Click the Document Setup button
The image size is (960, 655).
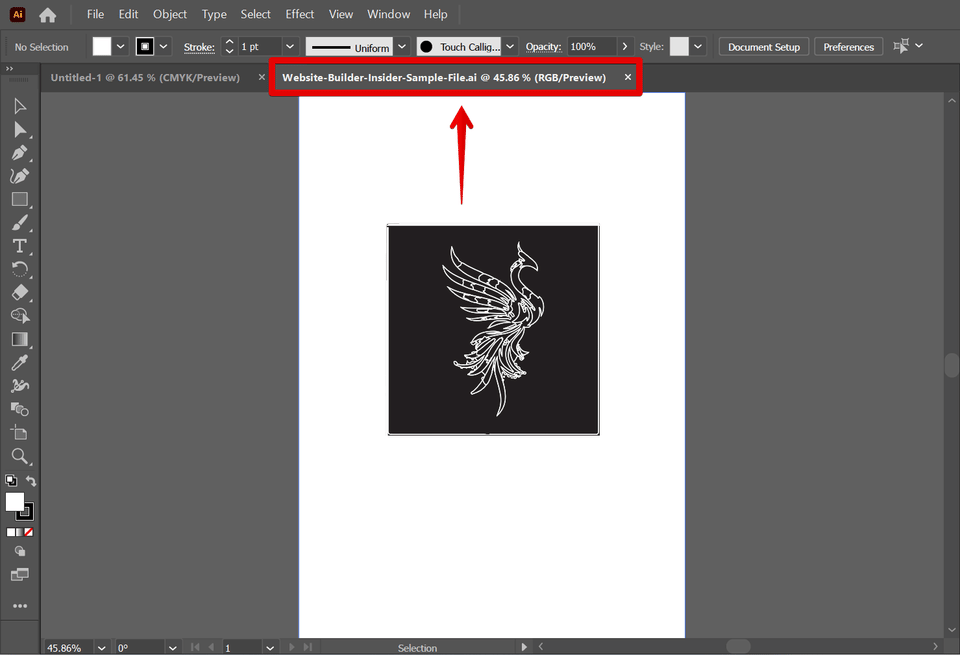(763, 46)
